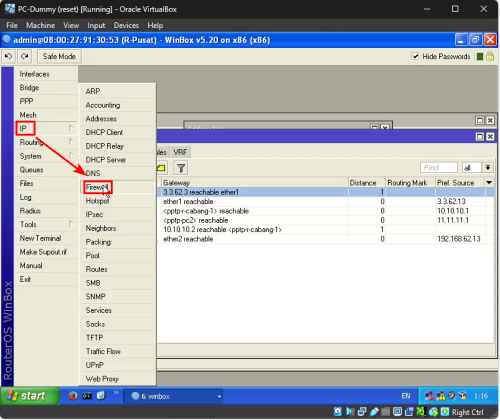Click the green status indicator square

point(480,57)
